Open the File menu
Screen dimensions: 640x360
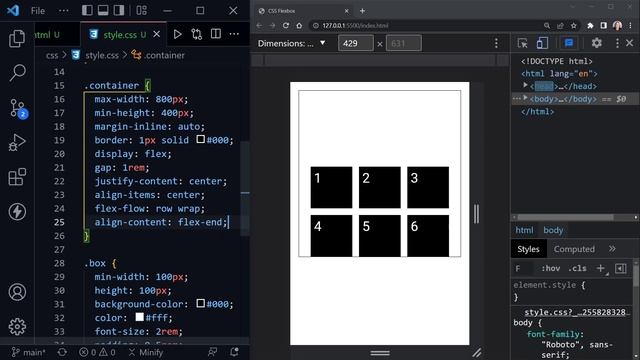[x=38, y=11]
